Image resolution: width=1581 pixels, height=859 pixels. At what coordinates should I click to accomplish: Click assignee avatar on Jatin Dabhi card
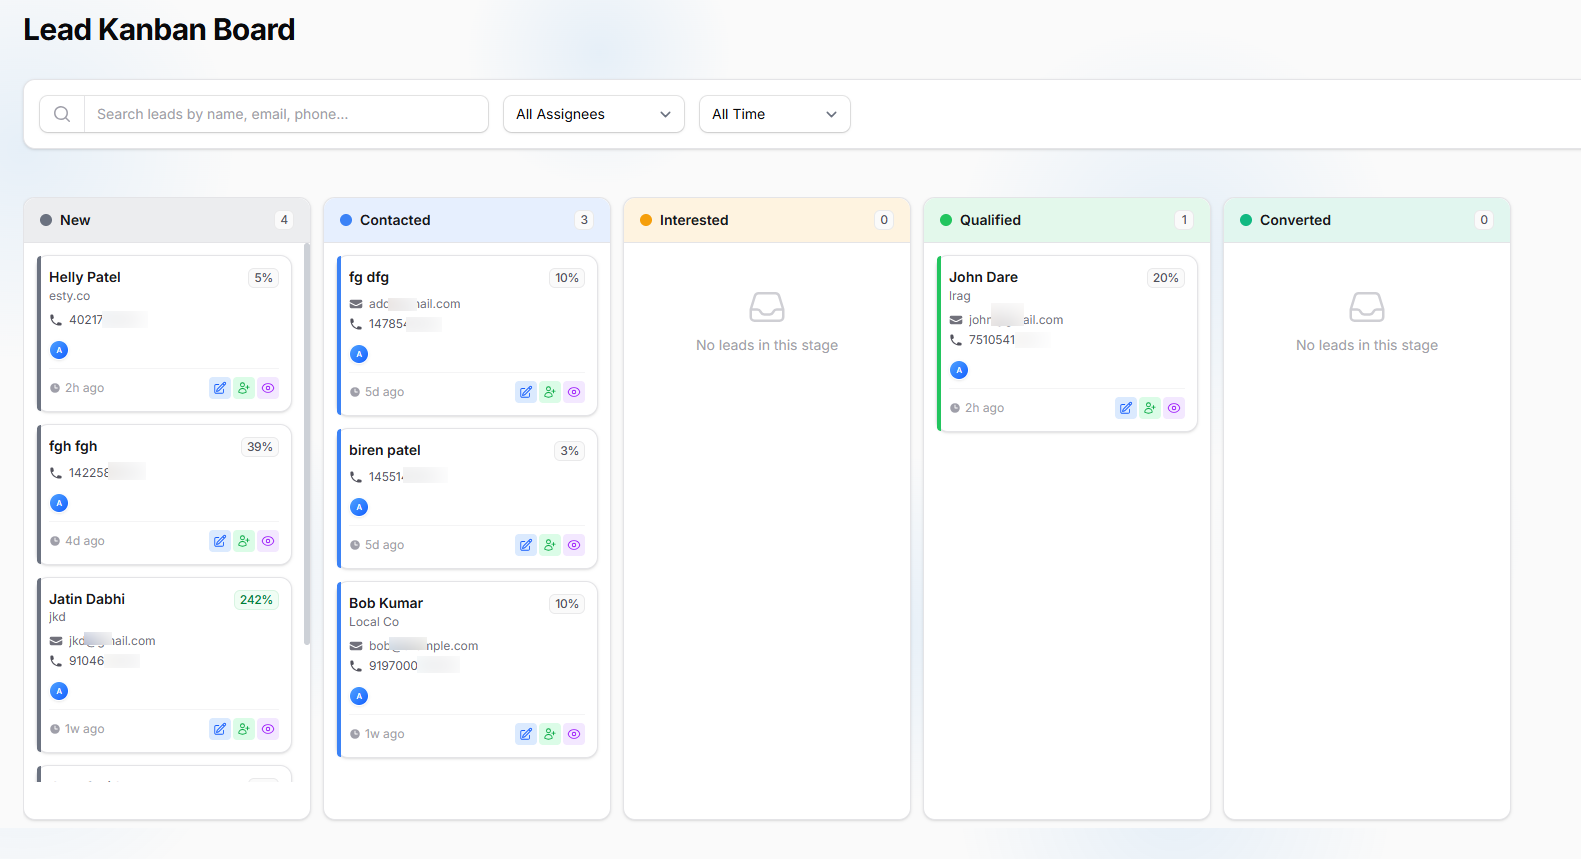point(59,691)
